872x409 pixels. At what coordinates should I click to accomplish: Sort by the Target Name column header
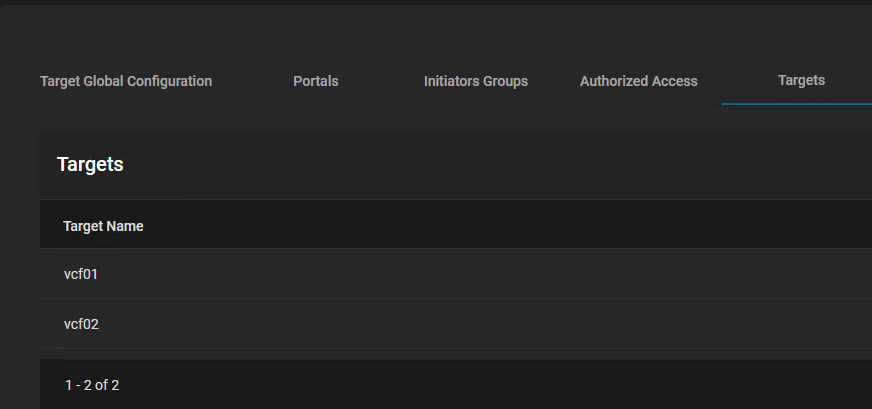(103, 226)
